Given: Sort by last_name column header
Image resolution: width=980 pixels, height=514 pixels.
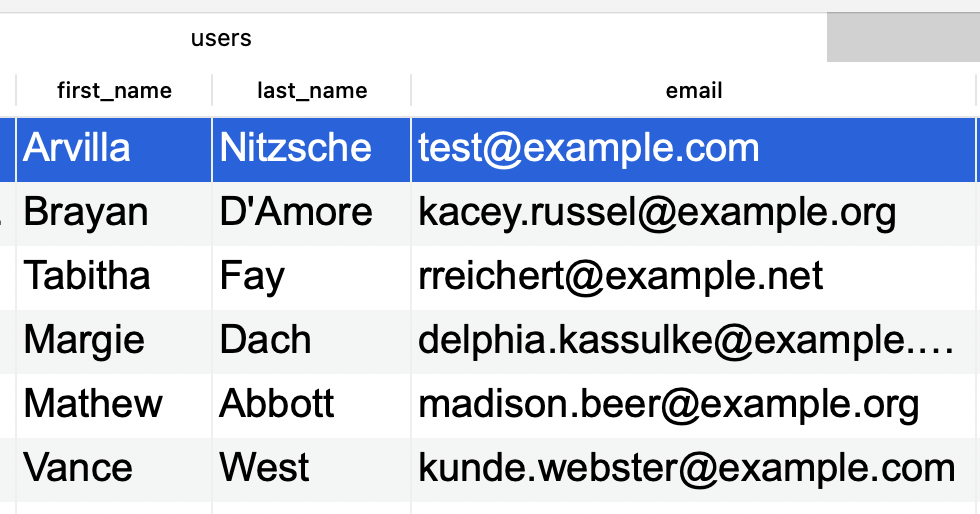Looking at the screenshot, I should (312, 91).
